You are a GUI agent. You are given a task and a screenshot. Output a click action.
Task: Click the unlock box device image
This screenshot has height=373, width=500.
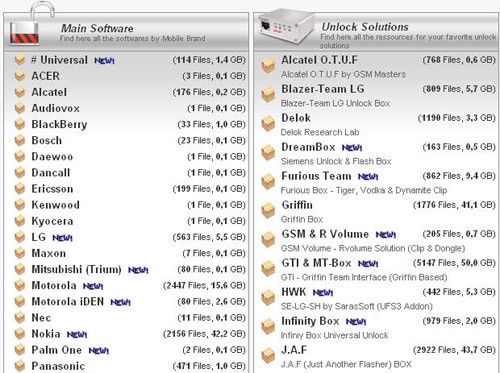tap(287, 27)
